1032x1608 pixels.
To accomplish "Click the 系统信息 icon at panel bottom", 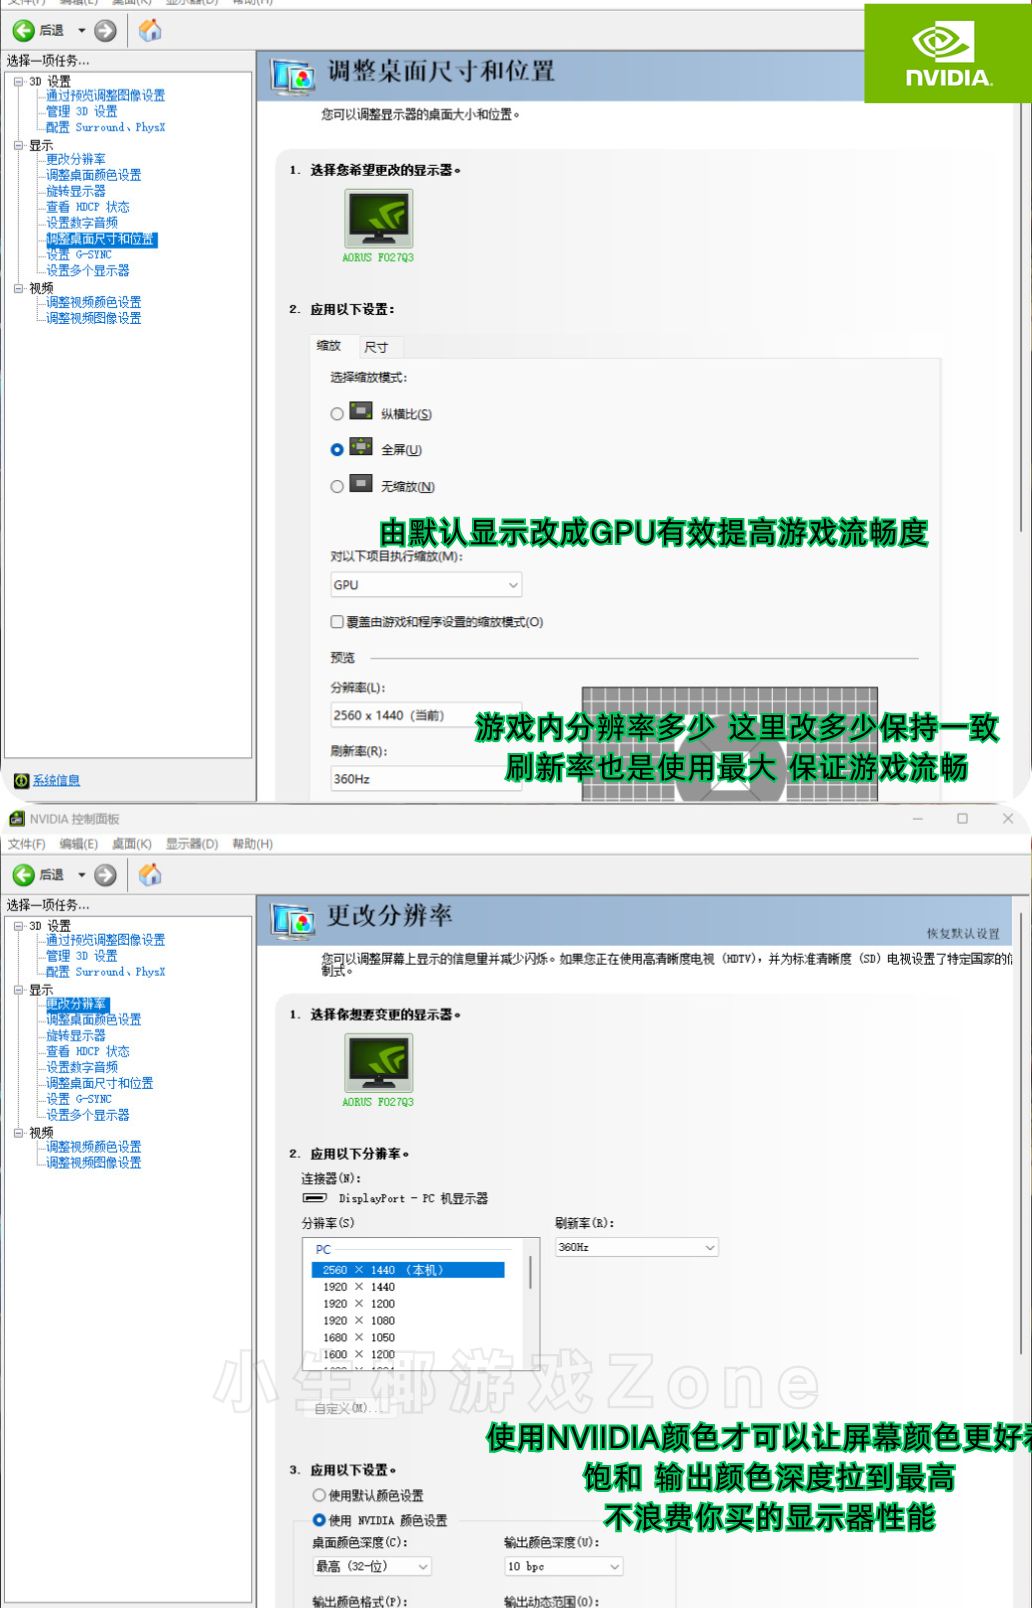I will (x=21, y=780).
